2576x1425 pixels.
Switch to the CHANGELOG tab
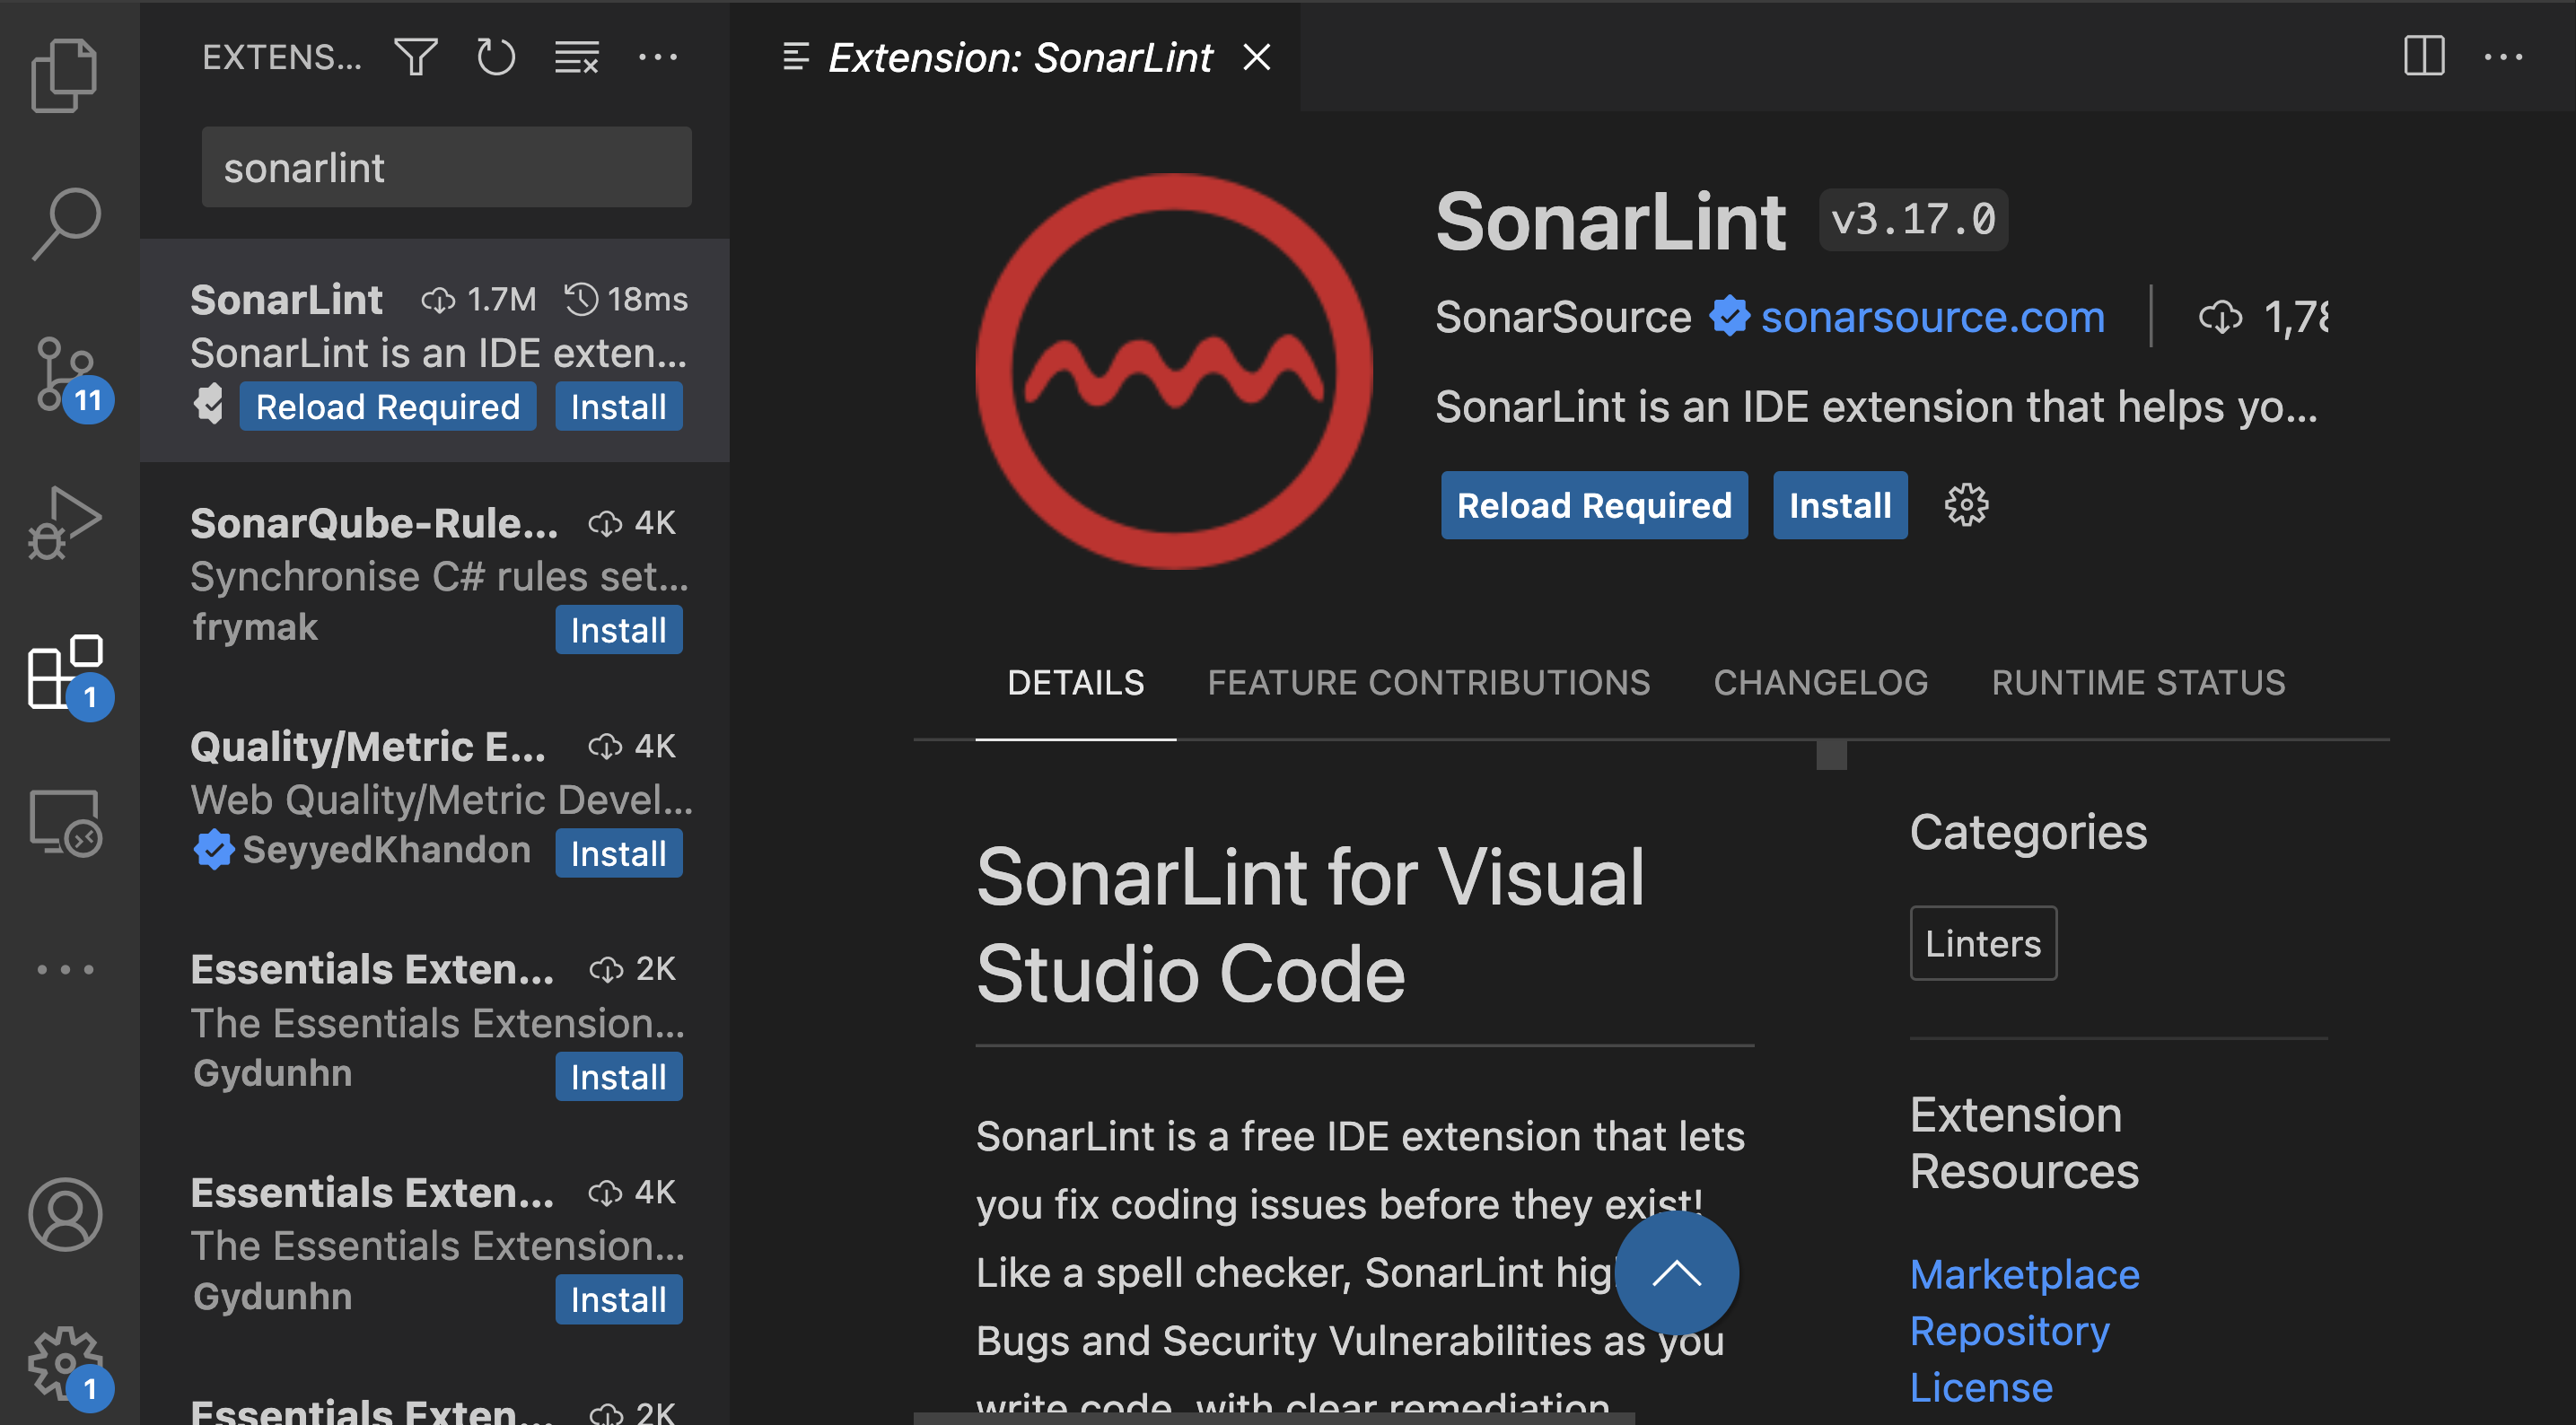pyautogui.click(x=1820, y=682)
